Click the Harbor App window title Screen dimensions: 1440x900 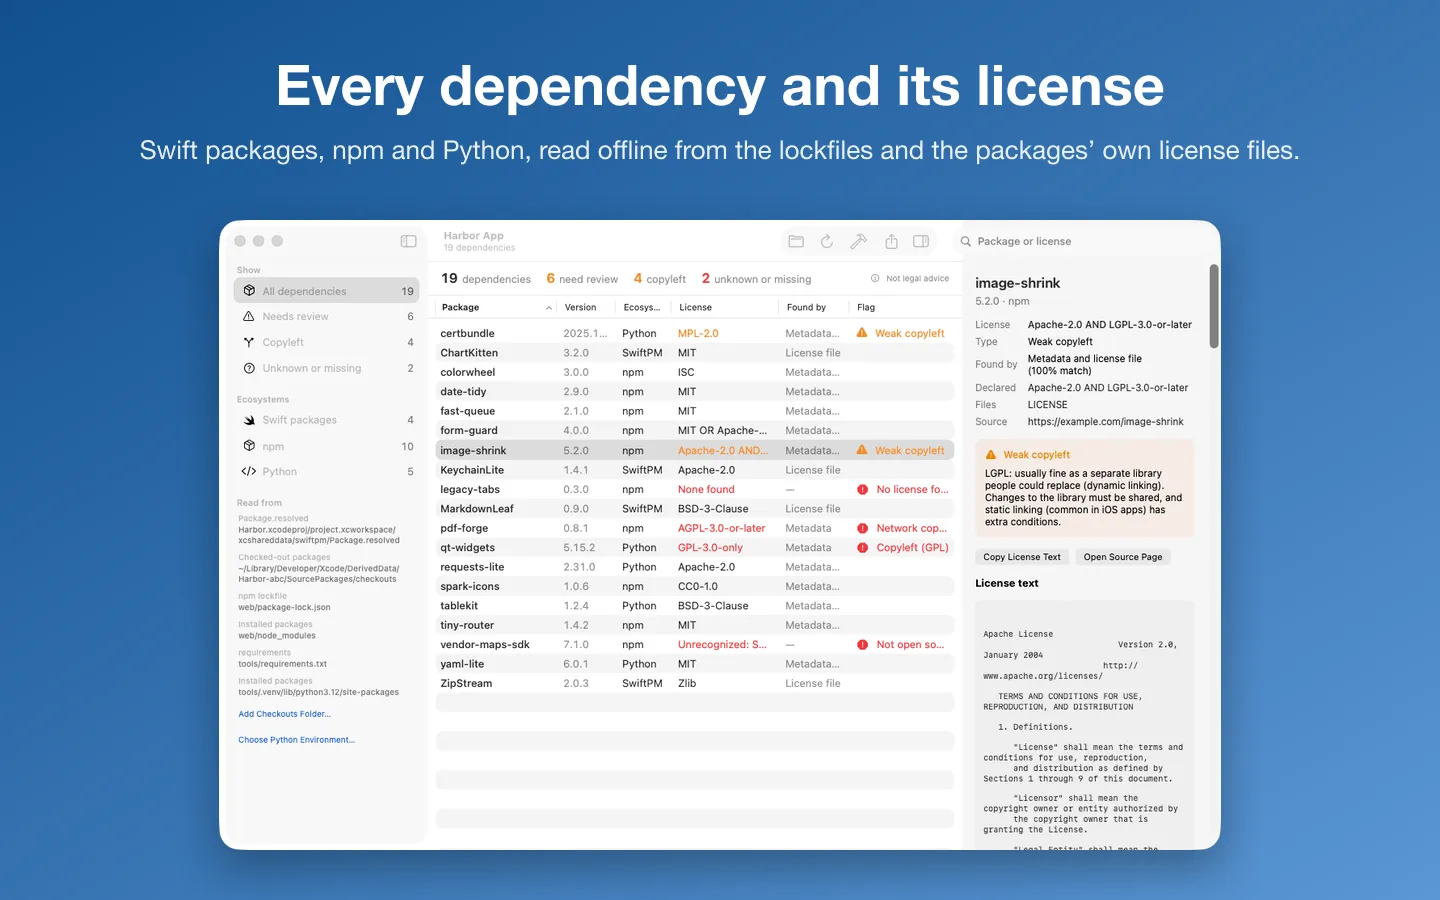[x=474, y=236]
